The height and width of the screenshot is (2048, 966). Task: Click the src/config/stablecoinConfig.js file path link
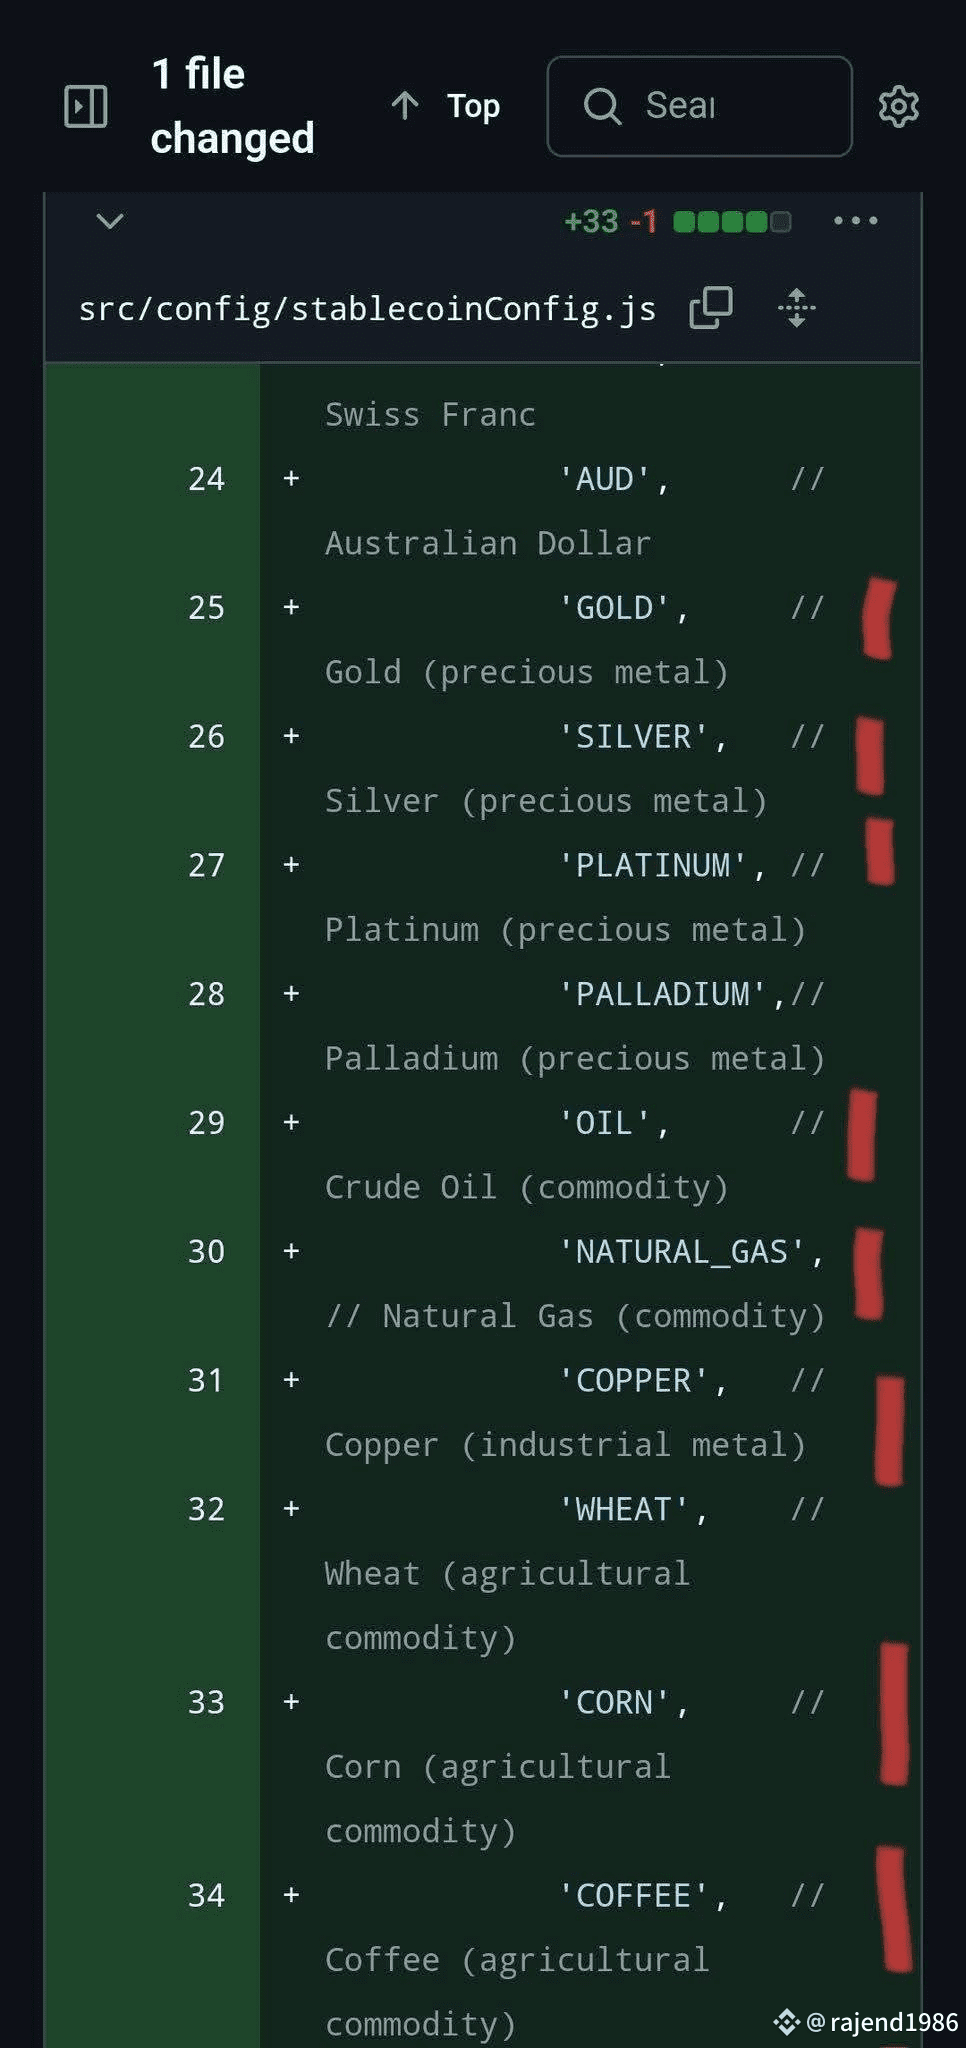pos(367,309)
